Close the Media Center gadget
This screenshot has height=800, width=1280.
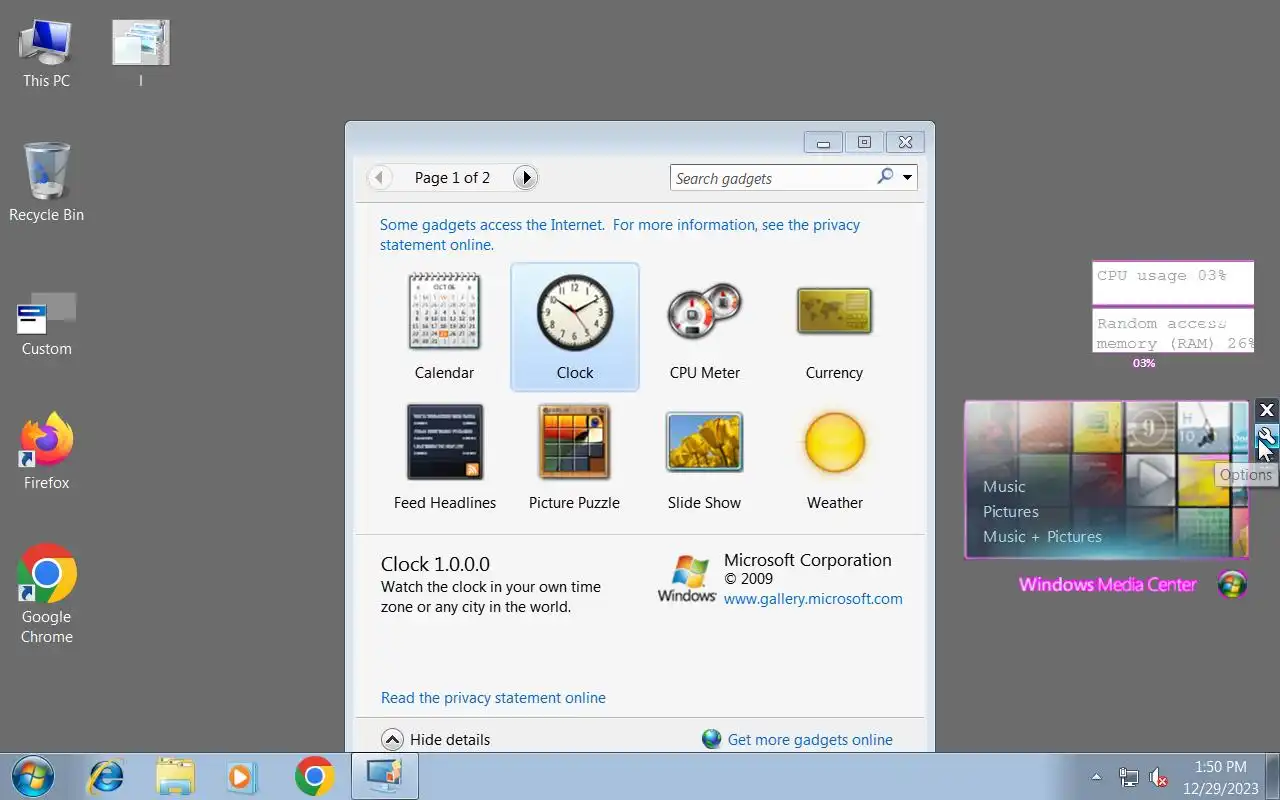coord(1267,410)
